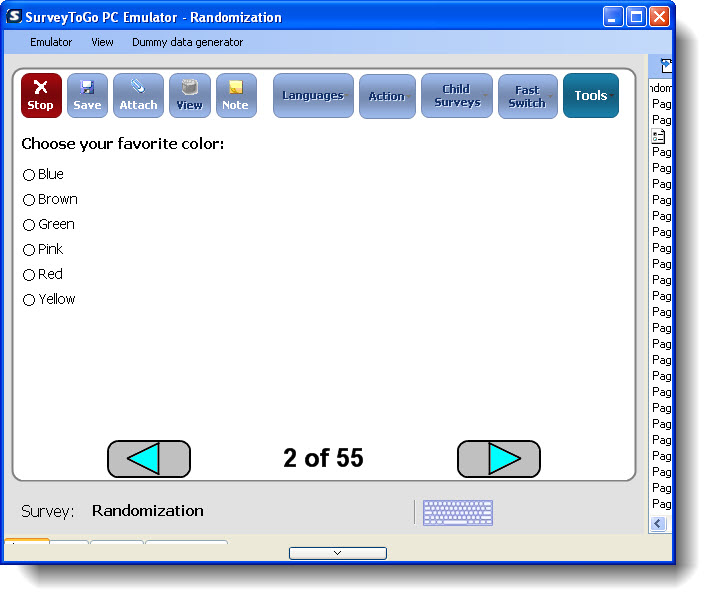716x605 pixels.
Task: Open the View database icon button
Action: pos(190,95)
